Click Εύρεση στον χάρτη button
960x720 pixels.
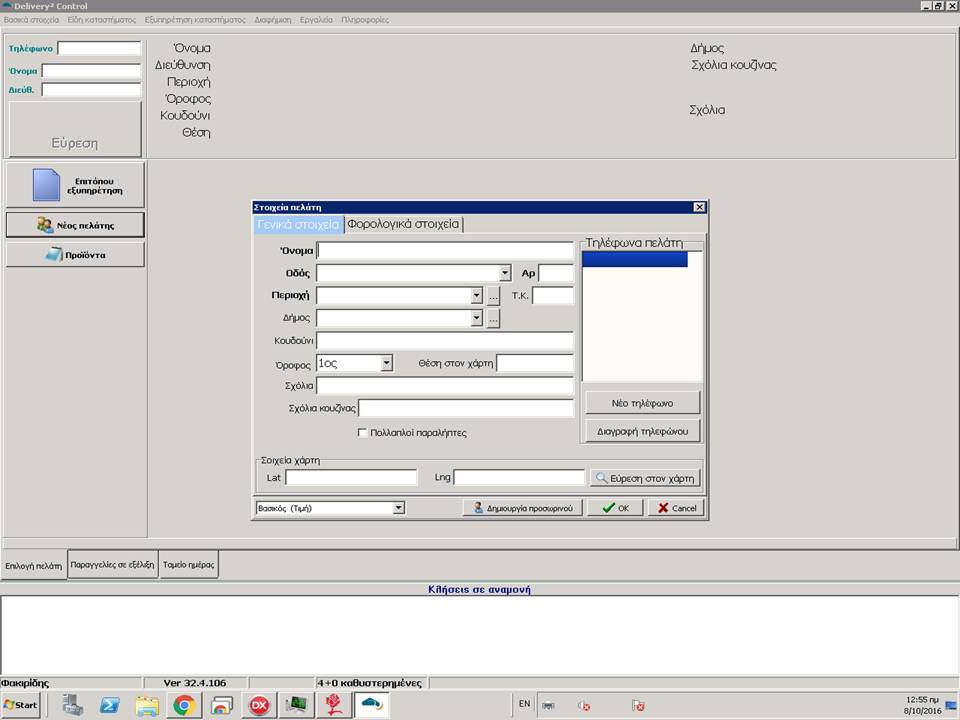645,478
